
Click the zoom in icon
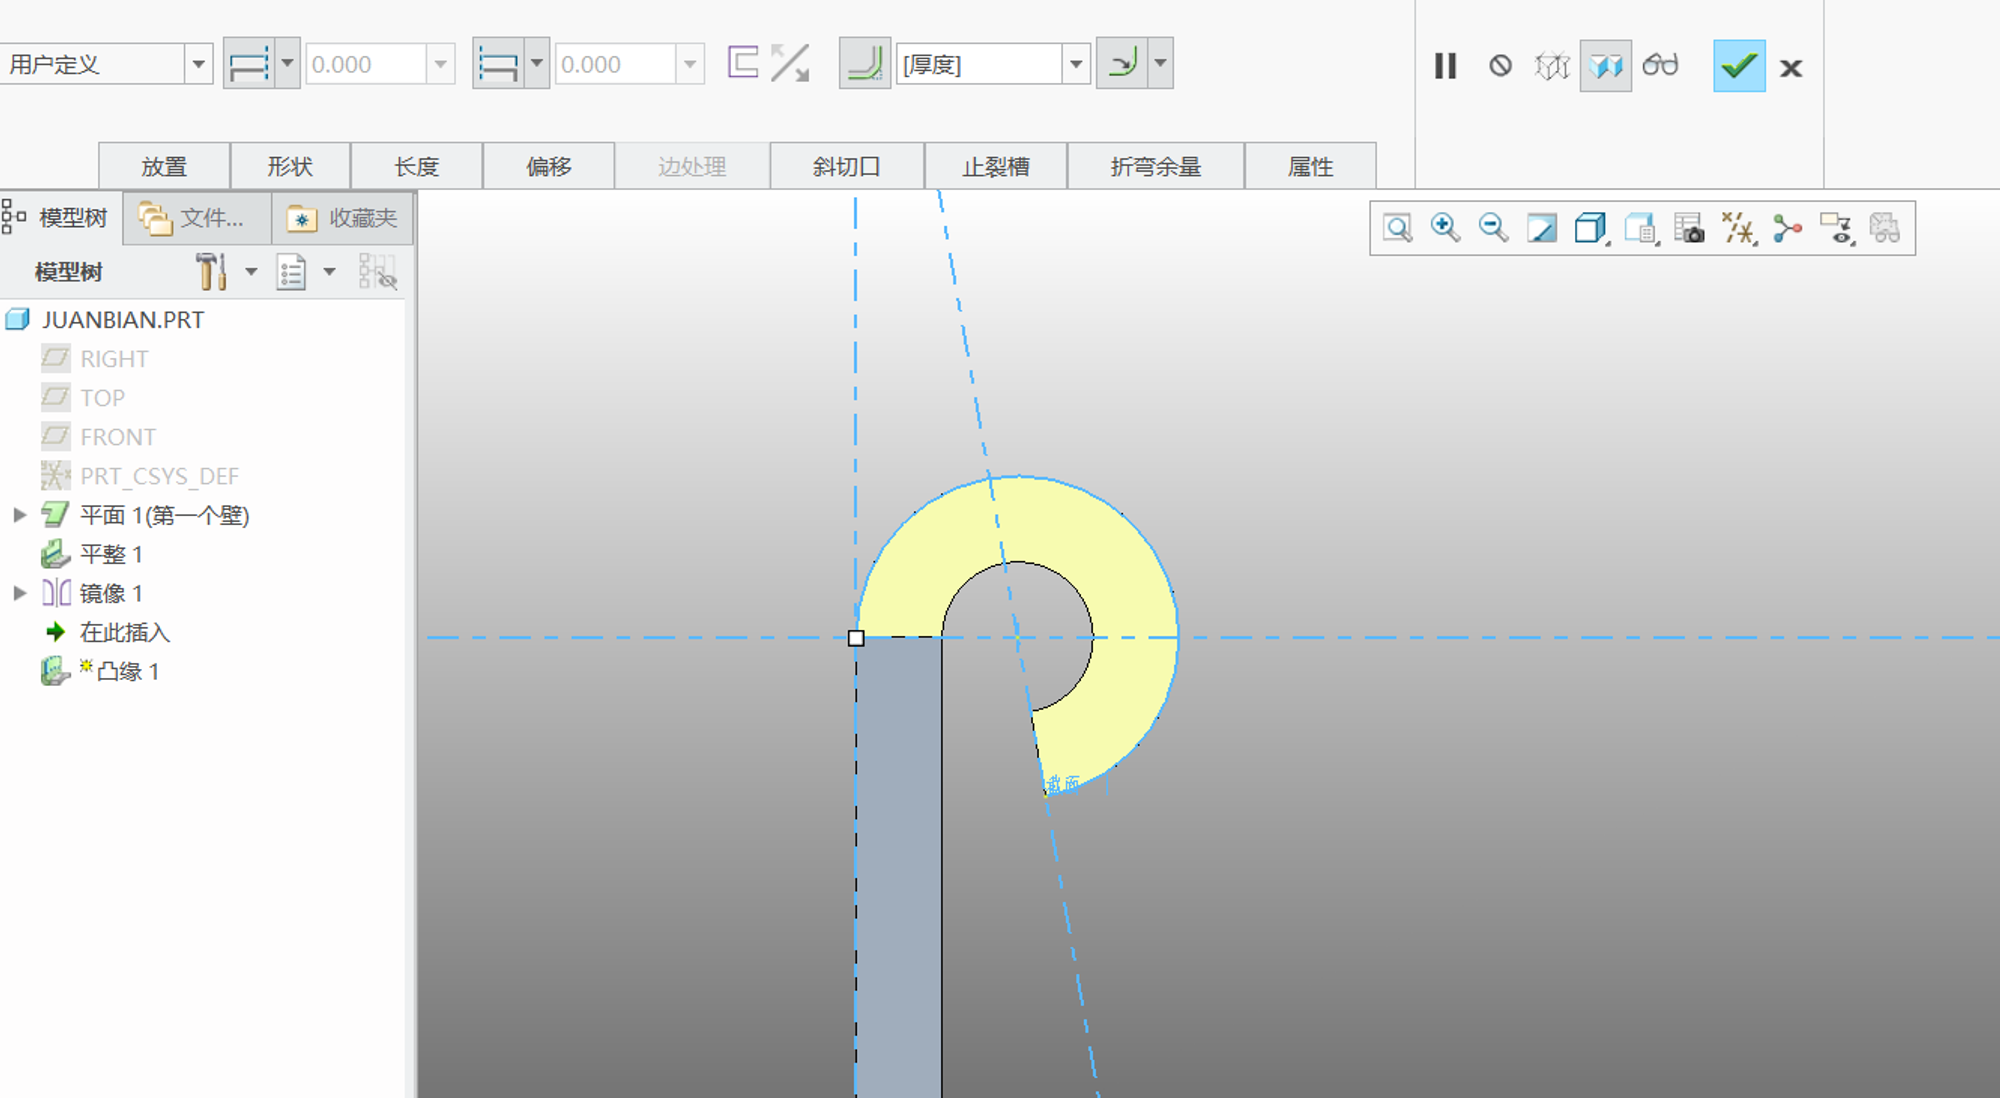1445,228
